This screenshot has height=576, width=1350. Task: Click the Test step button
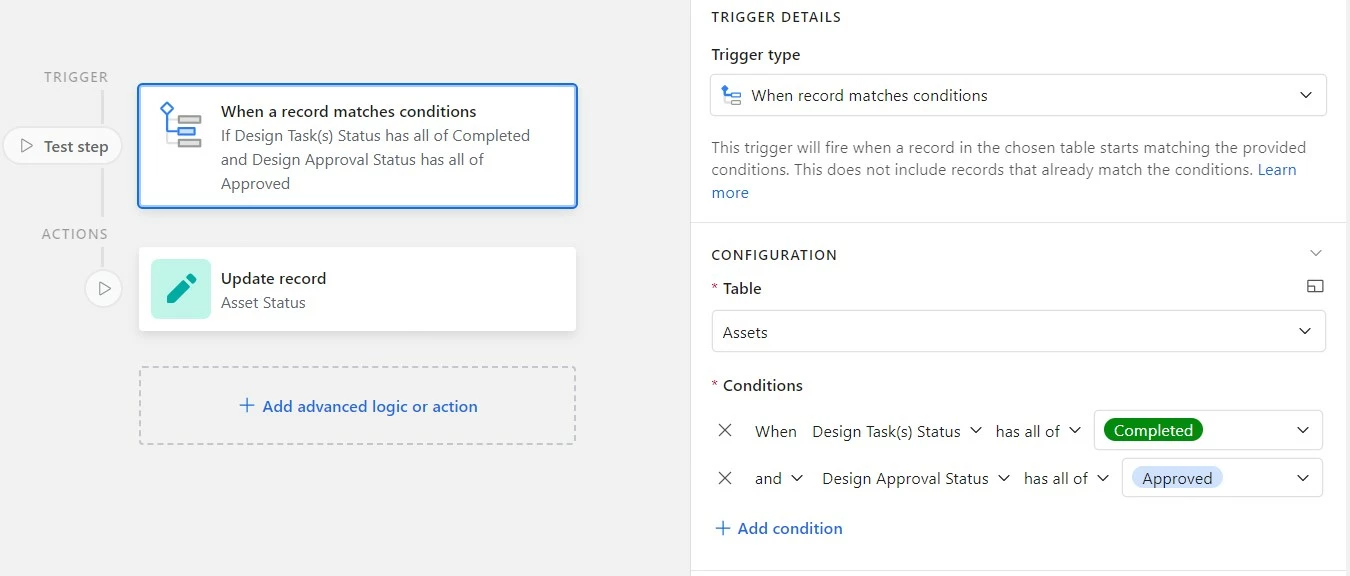pos(63,146)
